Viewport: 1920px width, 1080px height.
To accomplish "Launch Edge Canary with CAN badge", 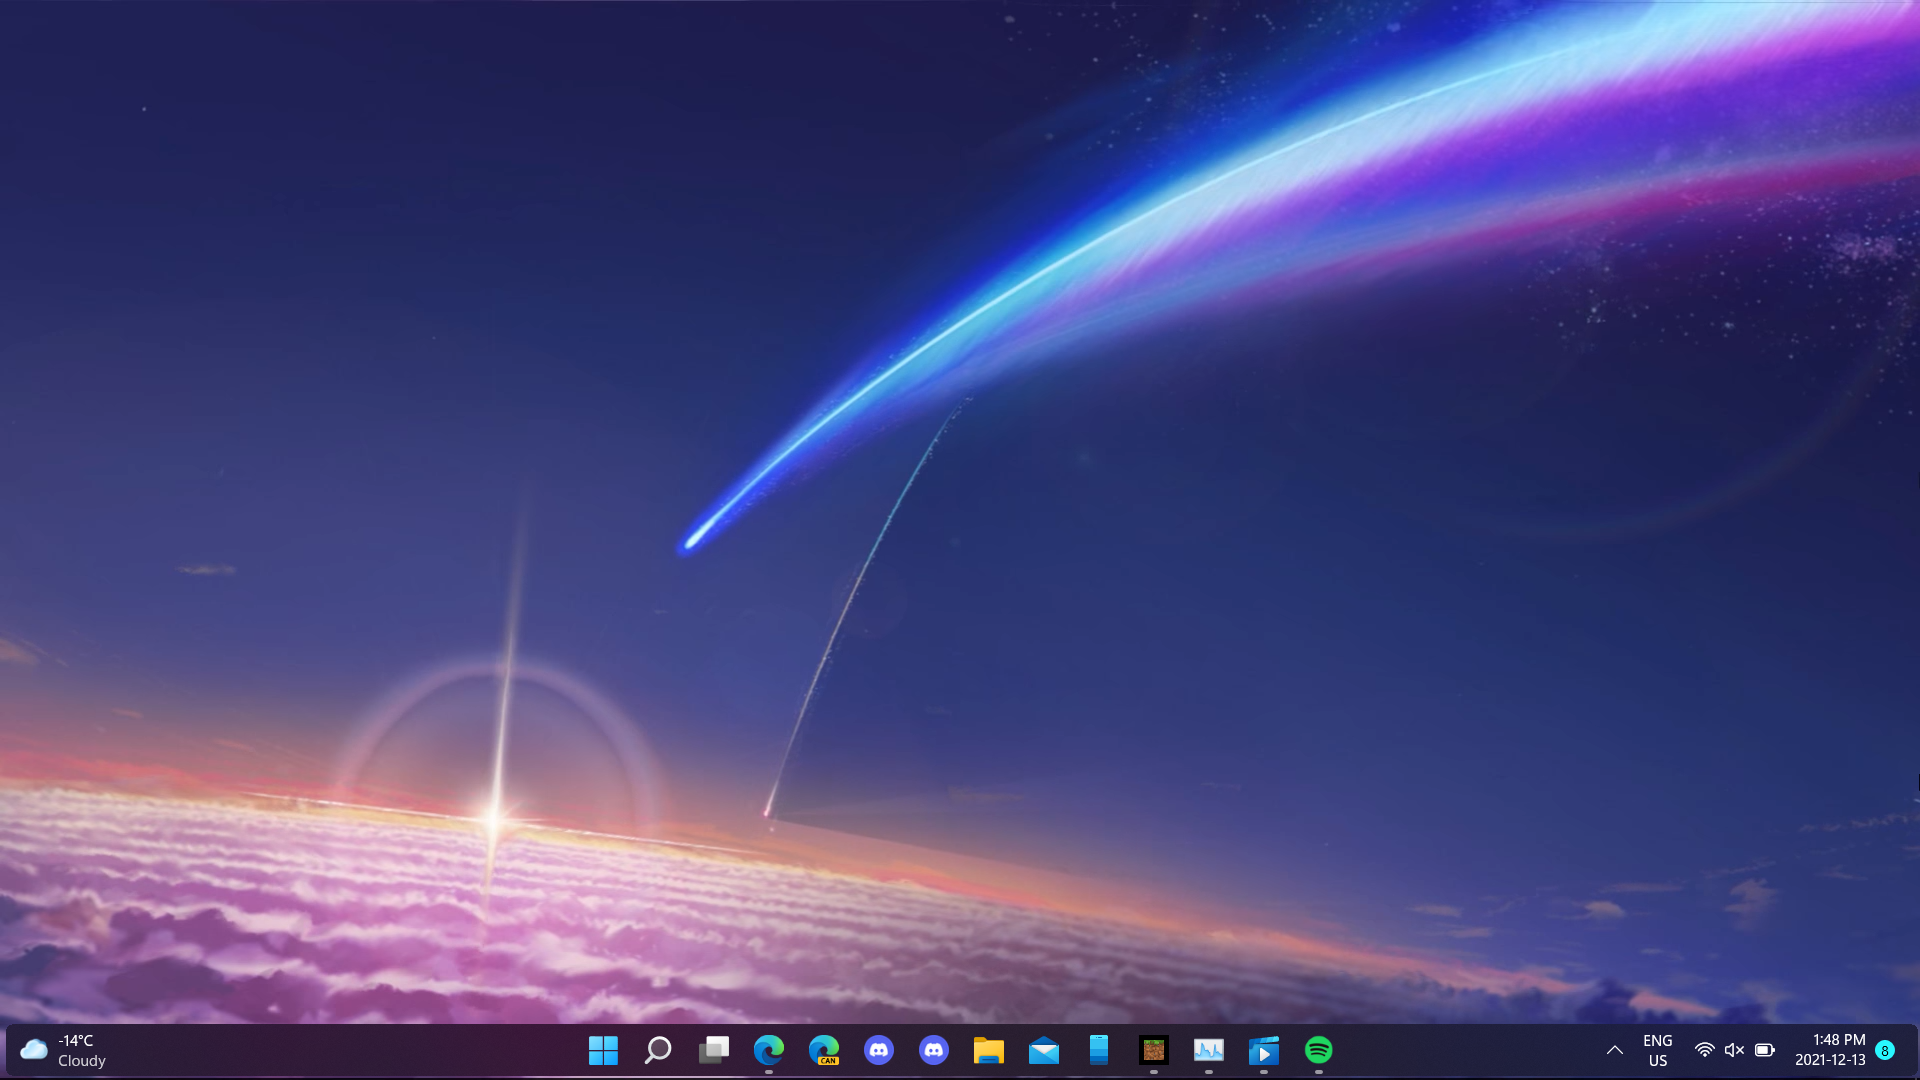I will point(823,1050).
